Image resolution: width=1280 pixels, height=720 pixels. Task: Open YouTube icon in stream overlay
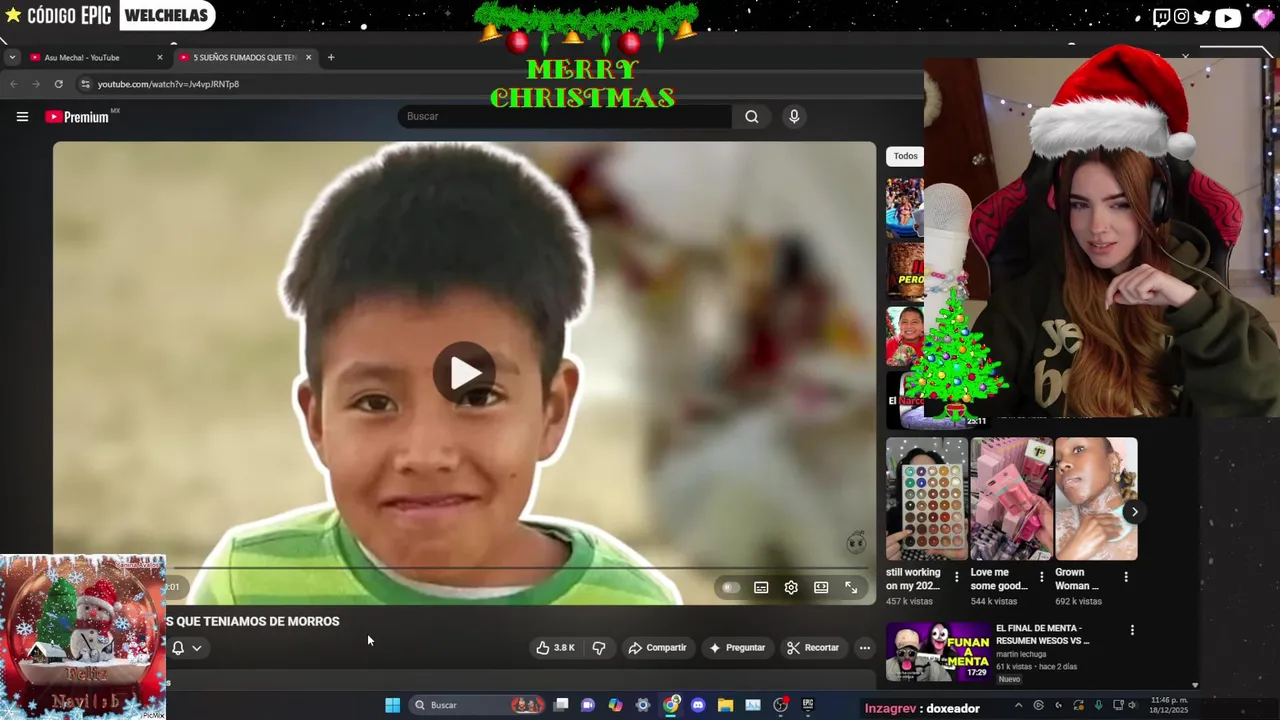(x=1228, y=17)
